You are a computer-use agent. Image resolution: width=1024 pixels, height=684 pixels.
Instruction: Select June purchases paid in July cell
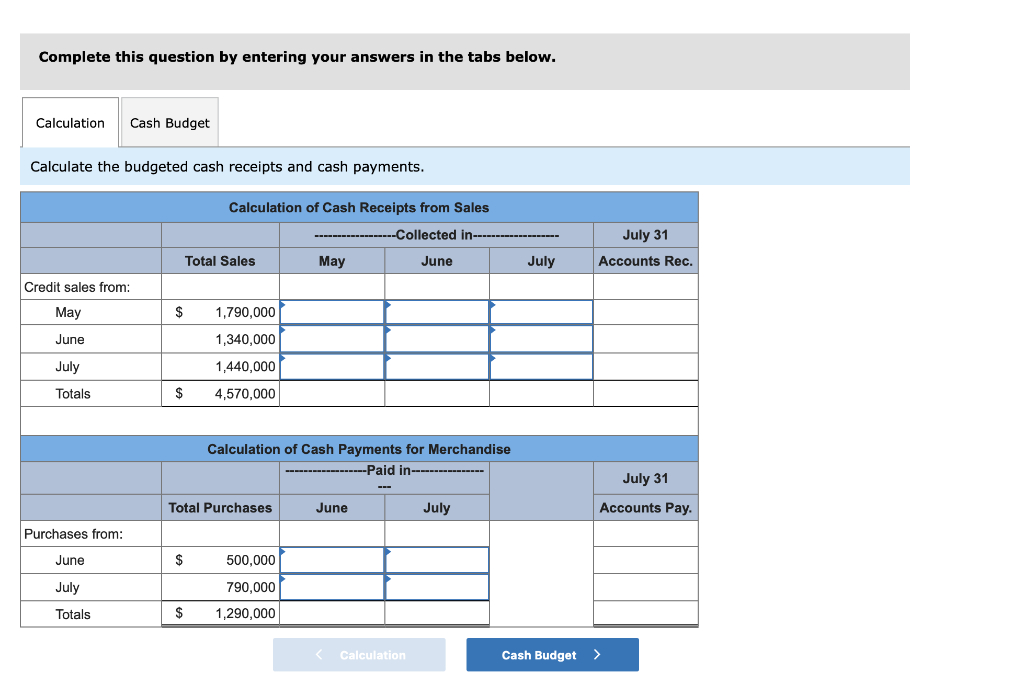tap(437, 560)
